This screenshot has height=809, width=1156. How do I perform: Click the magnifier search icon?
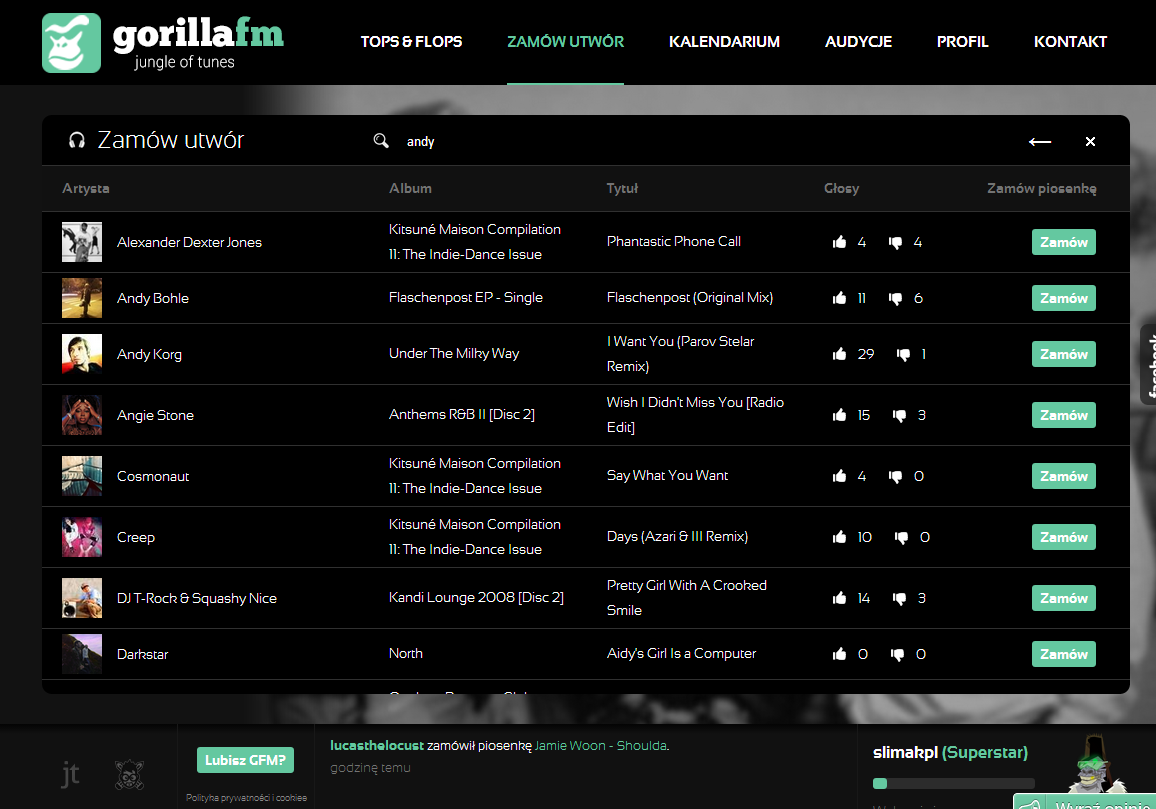[x=381, y=141]
